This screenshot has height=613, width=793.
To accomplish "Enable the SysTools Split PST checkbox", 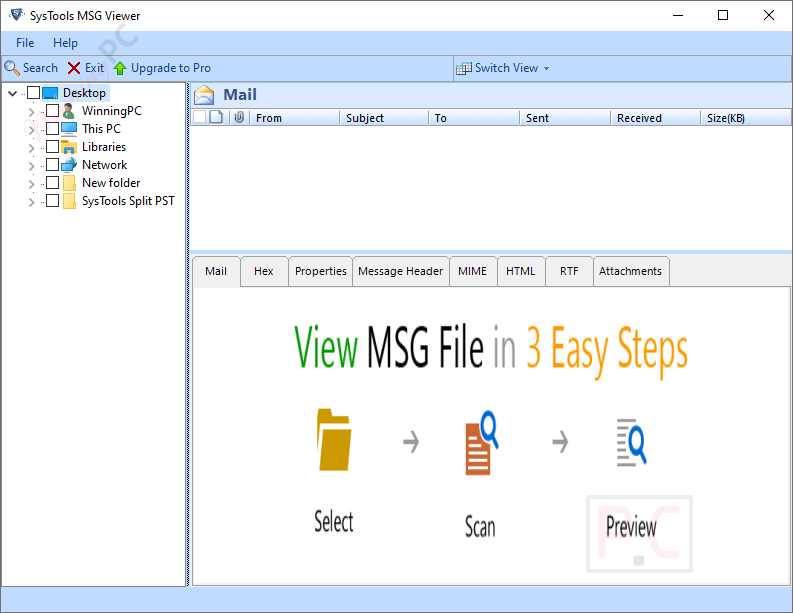I will click(53, 201).
